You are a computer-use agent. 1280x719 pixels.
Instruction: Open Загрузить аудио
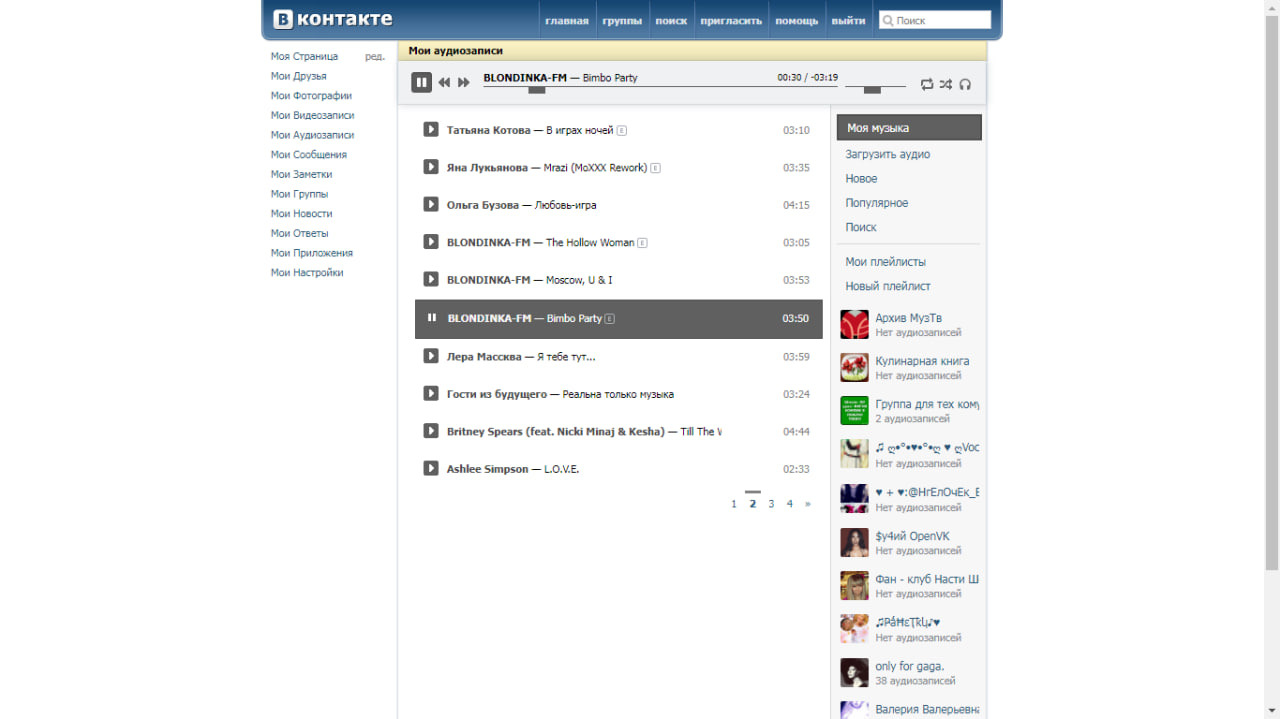coord(888,154)
